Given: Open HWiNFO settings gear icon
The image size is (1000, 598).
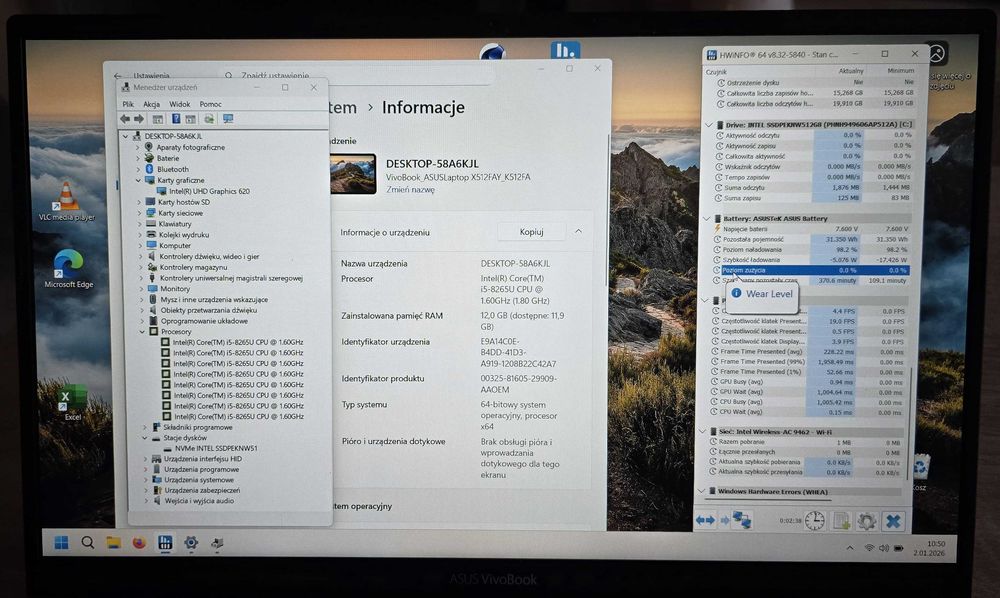Looking at the screenshot, I should pyautogui.click(x=866, y=521).
